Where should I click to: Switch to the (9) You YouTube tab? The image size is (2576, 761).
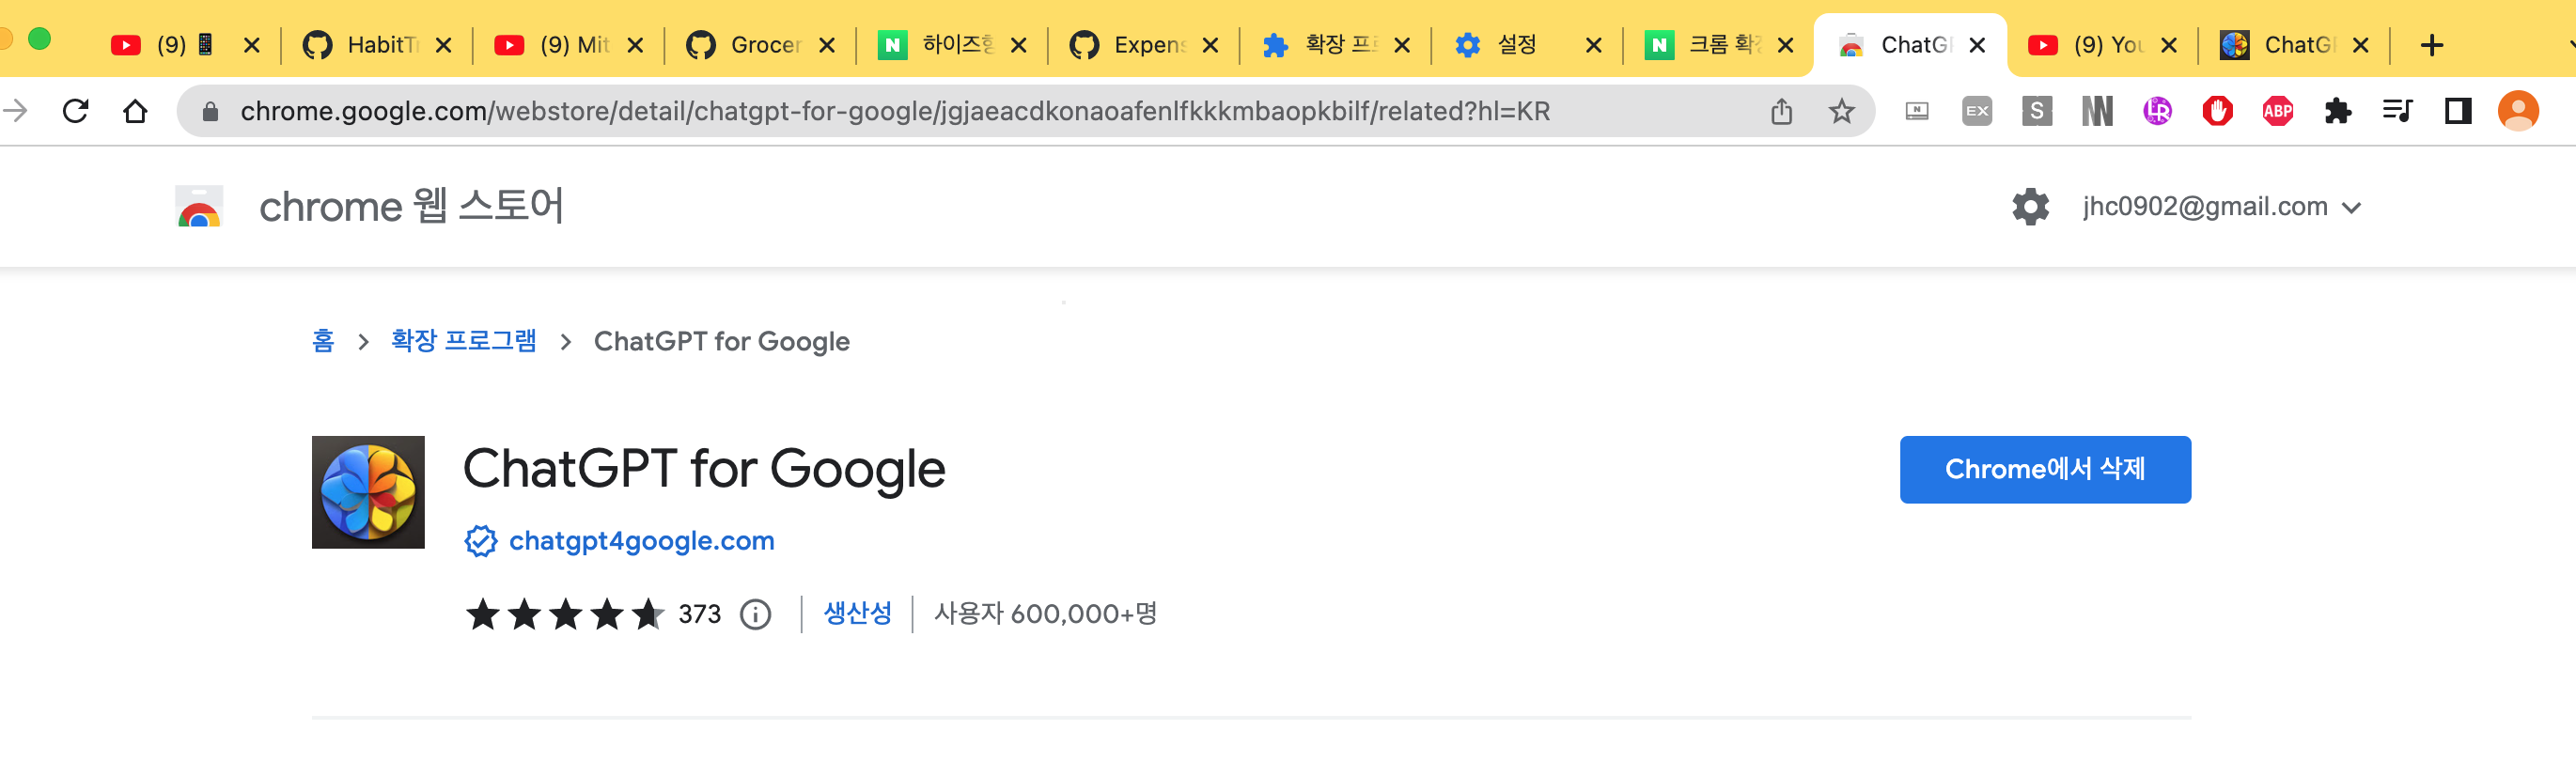[2102, 45]
